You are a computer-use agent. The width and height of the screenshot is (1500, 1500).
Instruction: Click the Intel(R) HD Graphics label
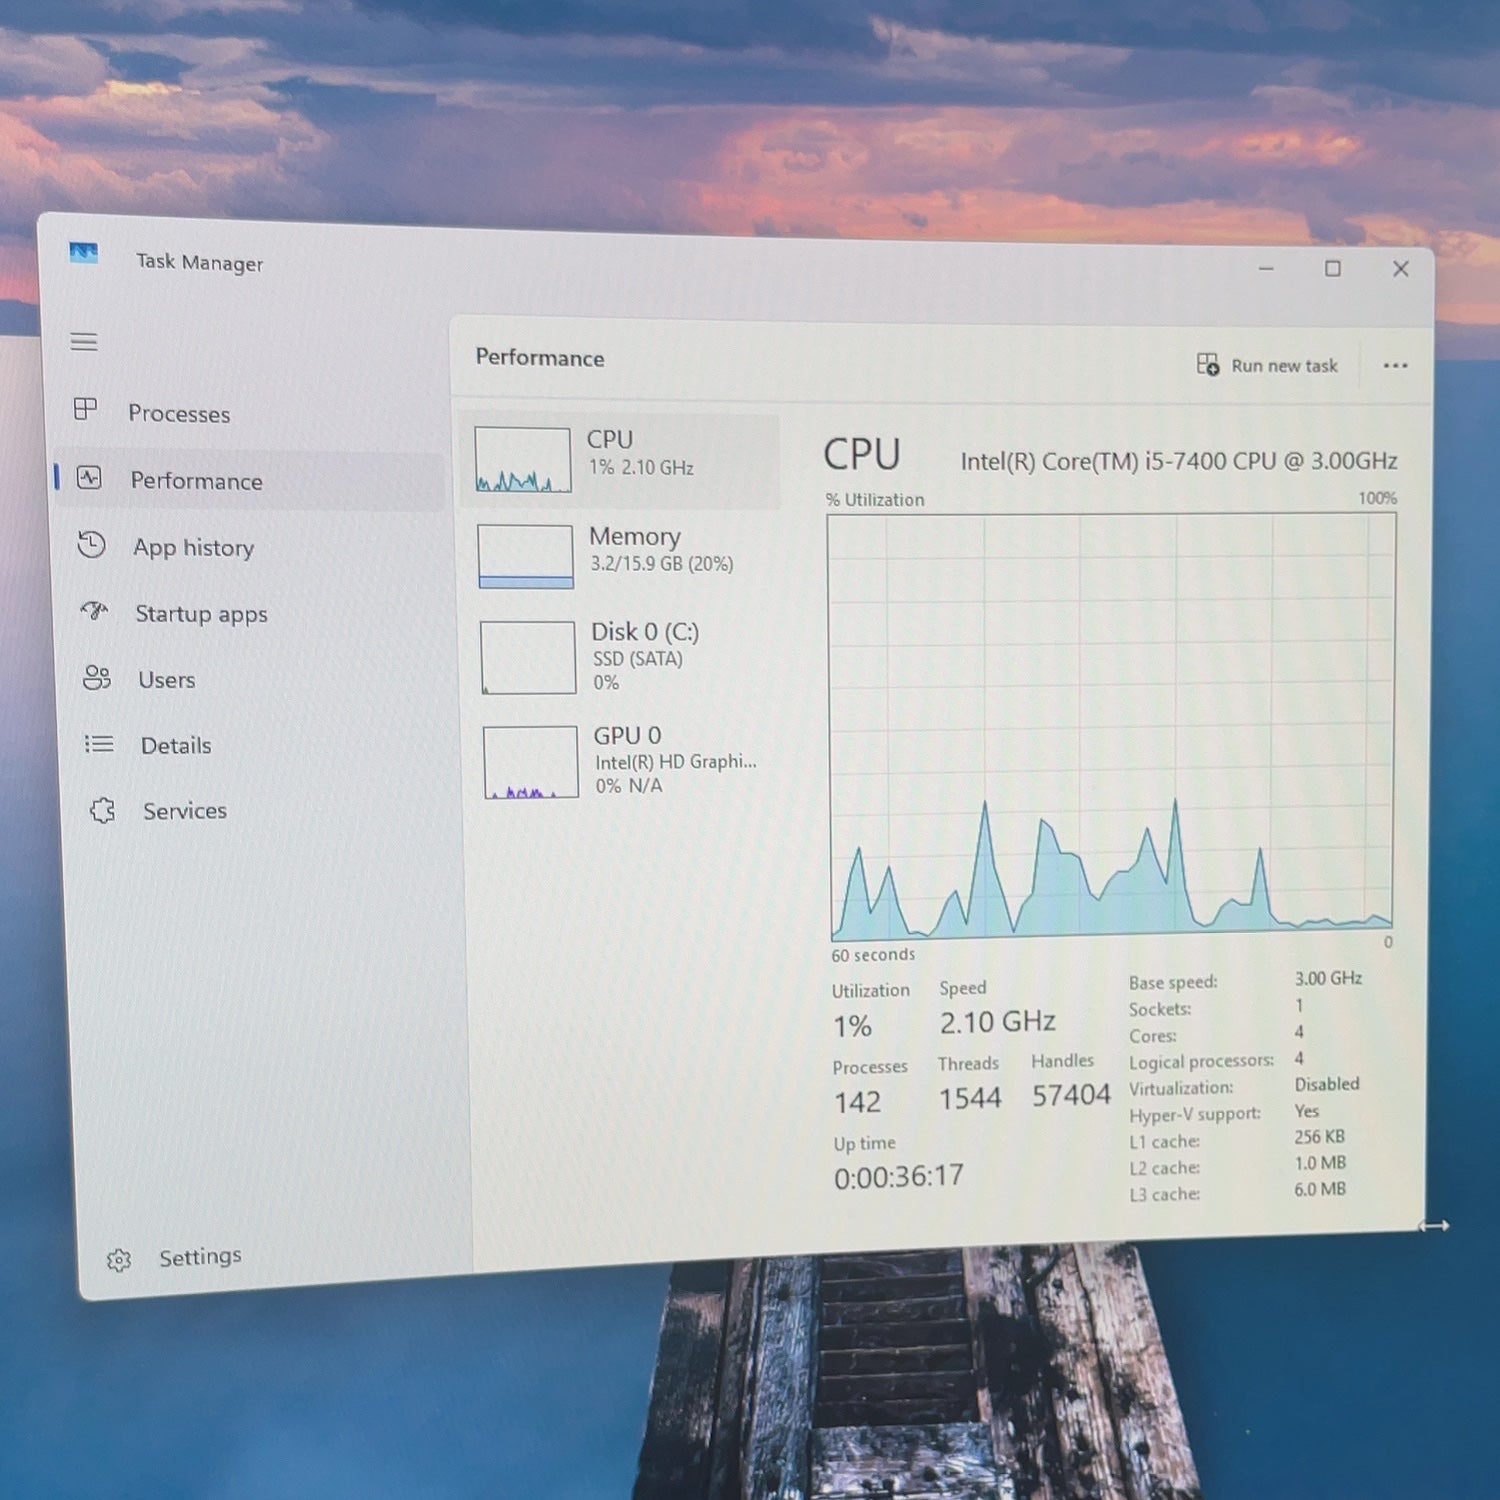click(676, 762)
